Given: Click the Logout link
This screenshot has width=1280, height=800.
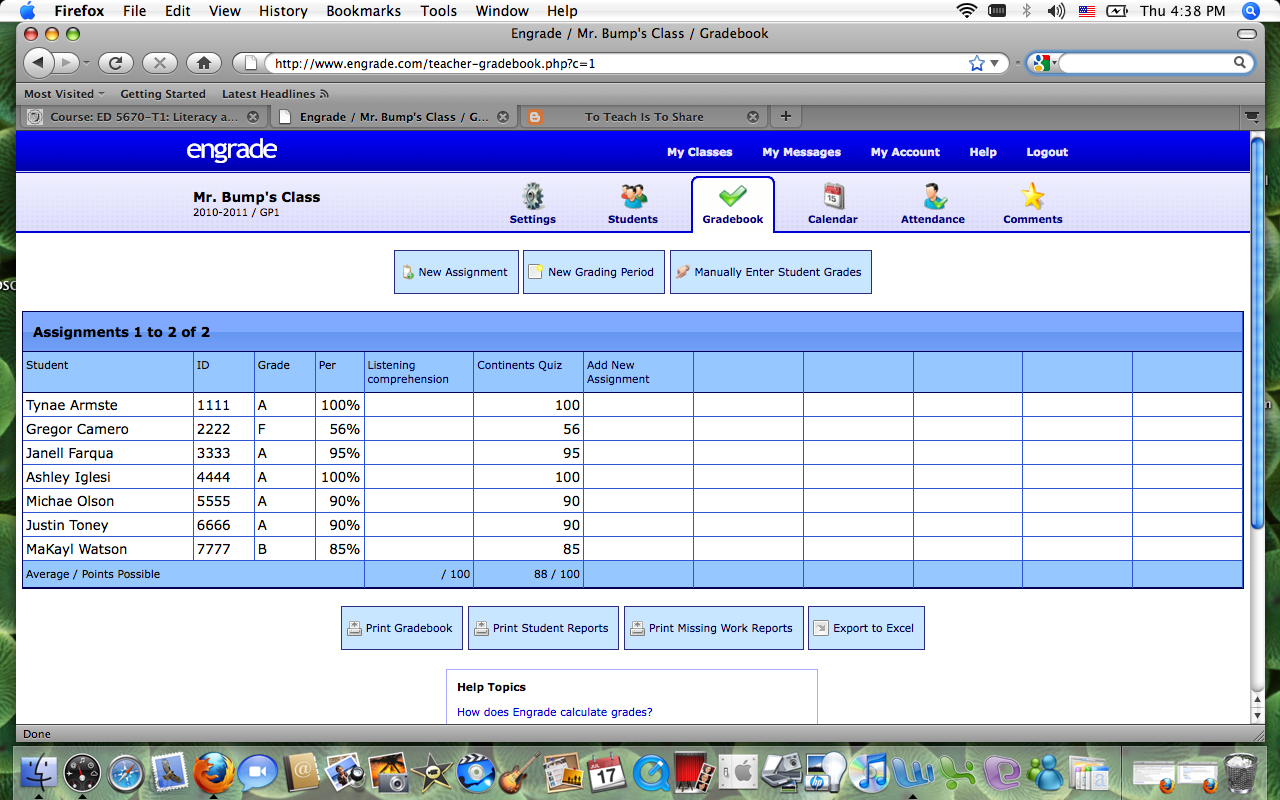Looking at the screenshot, I should pos(1047,152).
